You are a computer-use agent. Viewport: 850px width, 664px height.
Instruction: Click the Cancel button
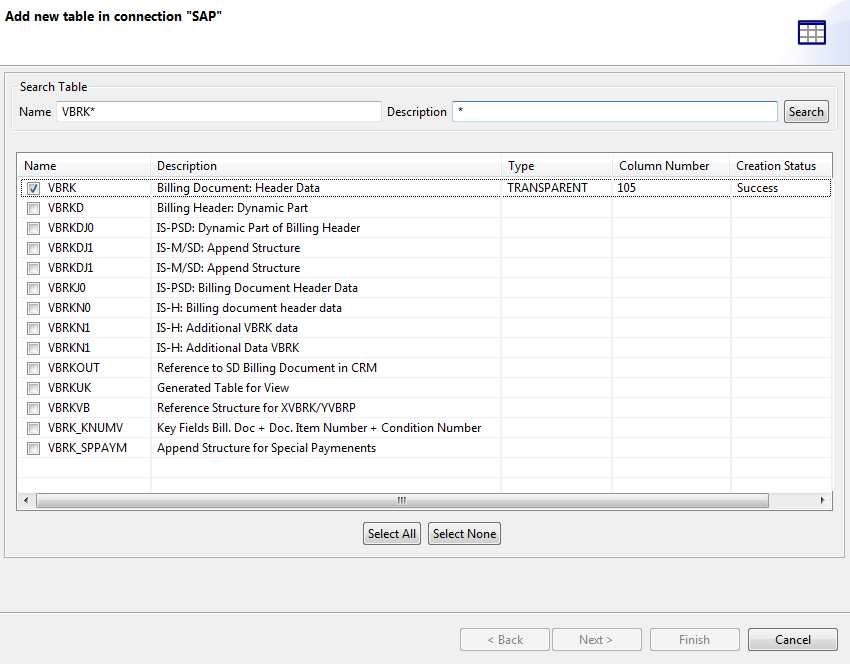pos(792,639)
